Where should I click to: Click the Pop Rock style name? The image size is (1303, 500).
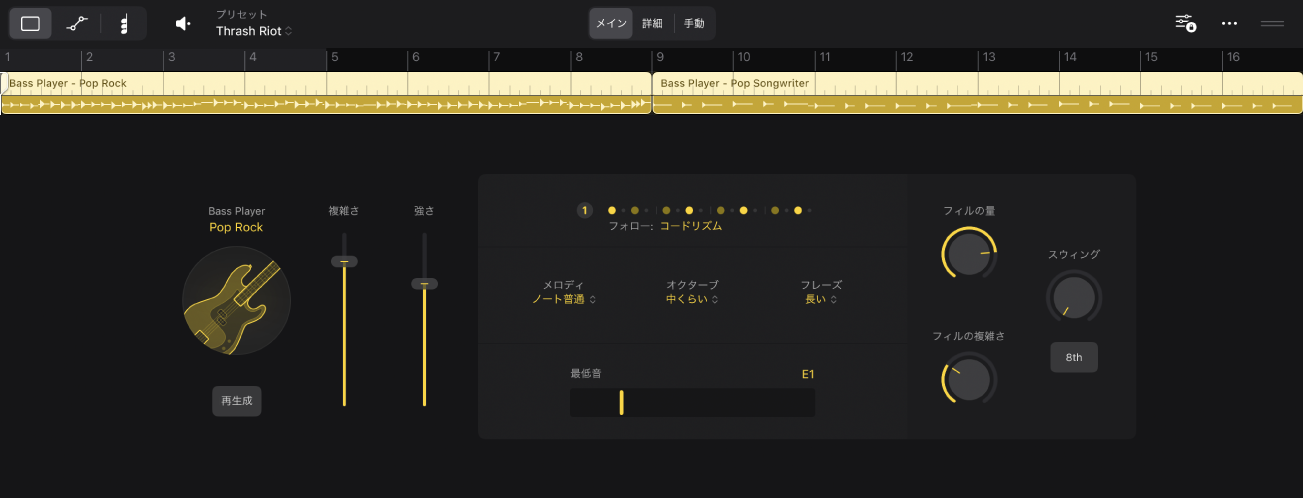[x=236, y=228]
